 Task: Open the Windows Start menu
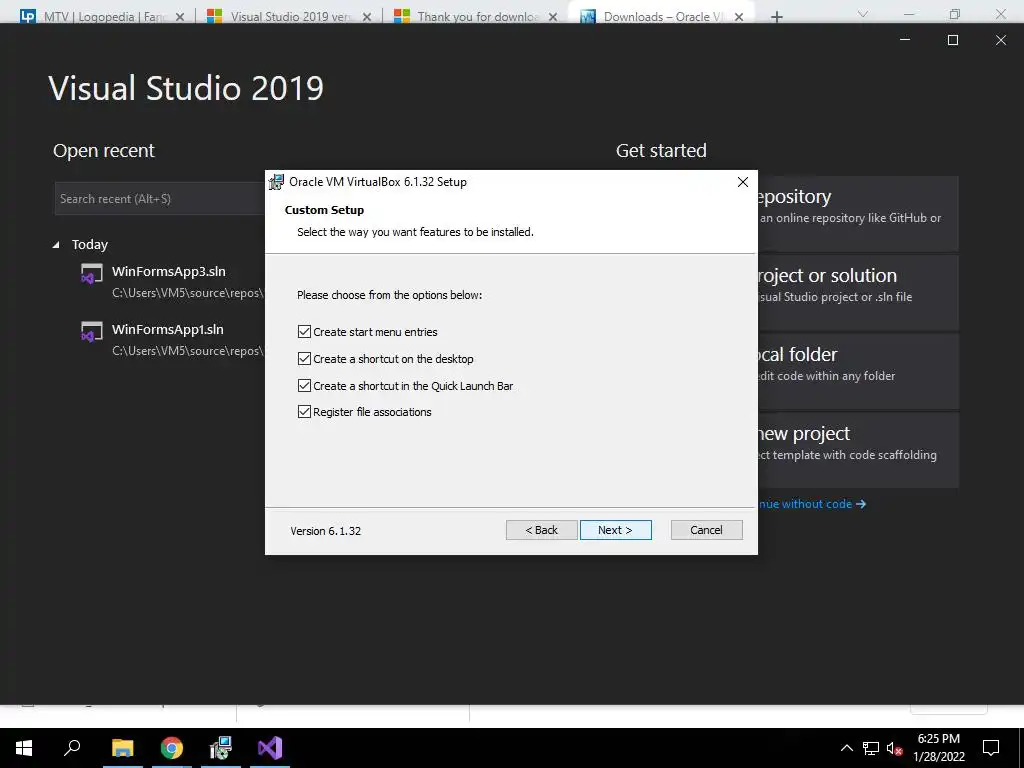[x=24, y=748]
